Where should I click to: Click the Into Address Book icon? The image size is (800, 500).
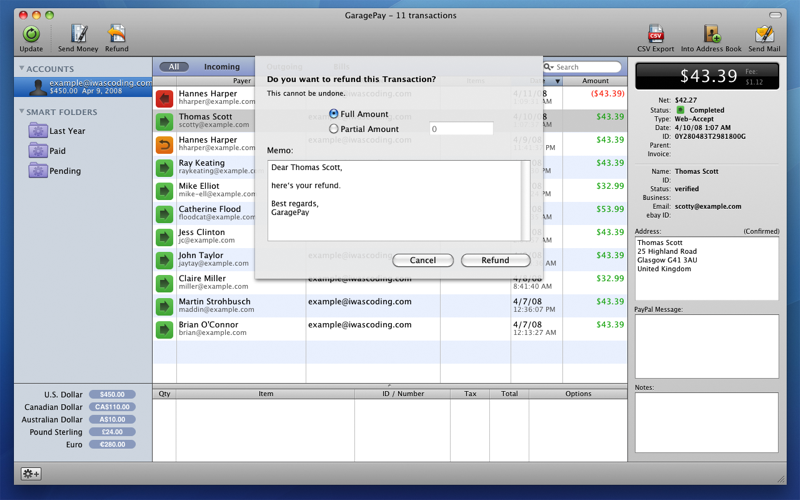(x=711, y=35)
